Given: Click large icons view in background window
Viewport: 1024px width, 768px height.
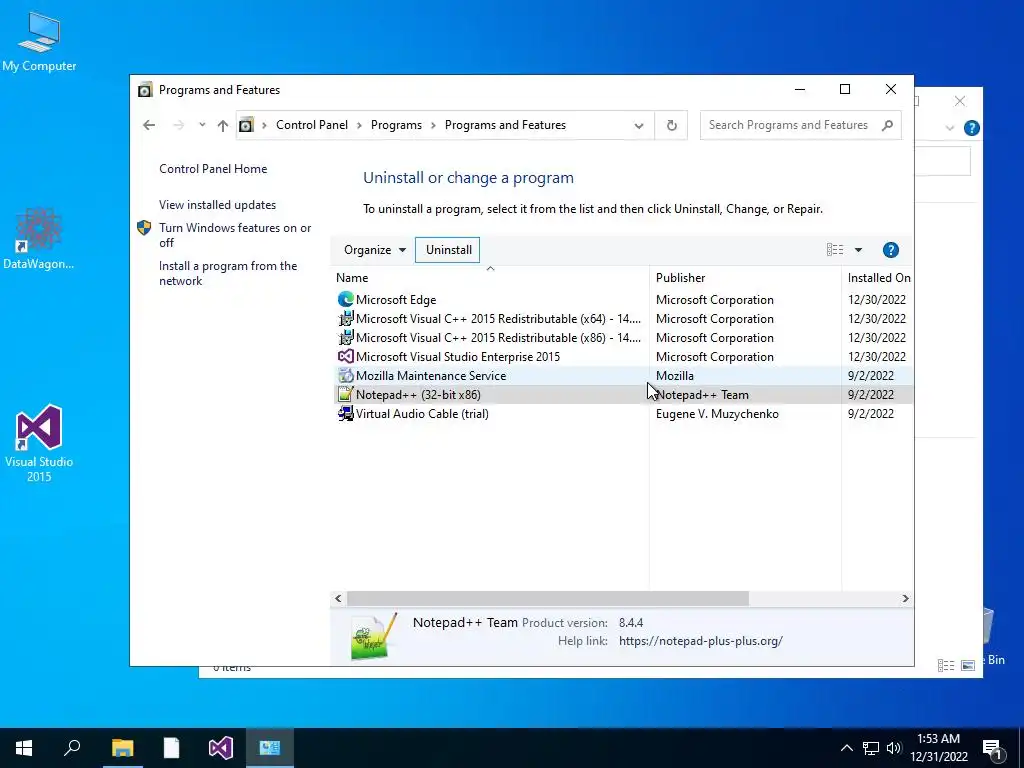Looking at the screenshot, I should (x=968, y=665).
